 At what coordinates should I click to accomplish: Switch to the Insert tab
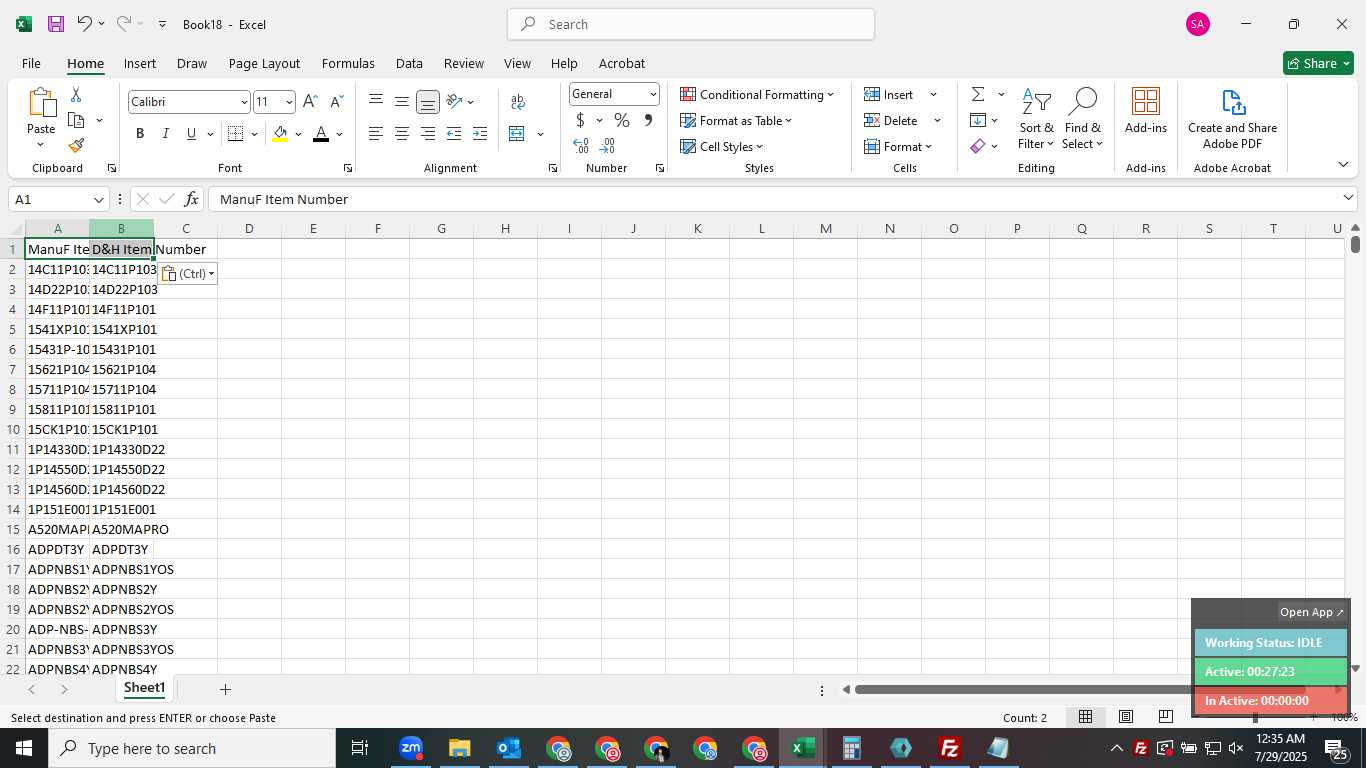pos(140,63)
